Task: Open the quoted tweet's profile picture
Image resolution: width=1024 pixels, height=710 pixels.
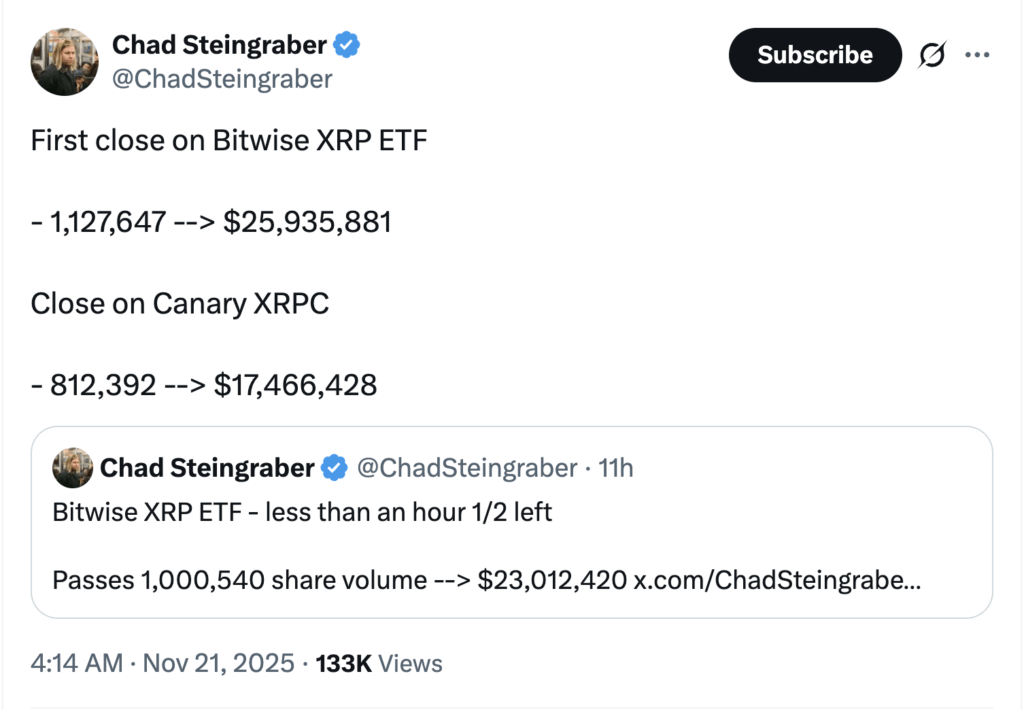Action: click(70, 467)
